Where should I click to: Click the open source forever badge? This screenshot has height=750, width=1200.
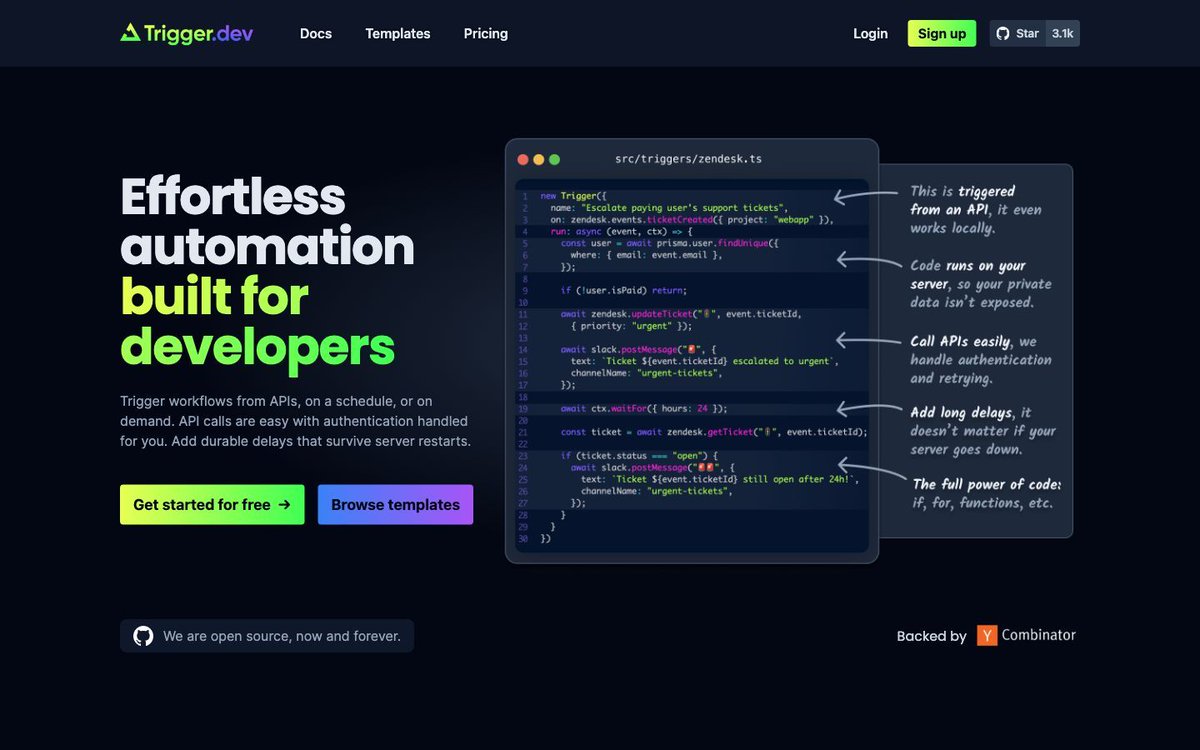pyautogui.click(x=267, y=635)
